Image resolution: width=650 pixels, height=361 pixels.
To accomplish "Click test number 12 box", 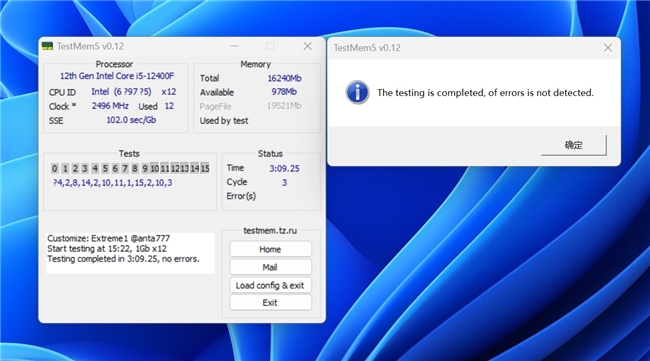I will (175, 168).
